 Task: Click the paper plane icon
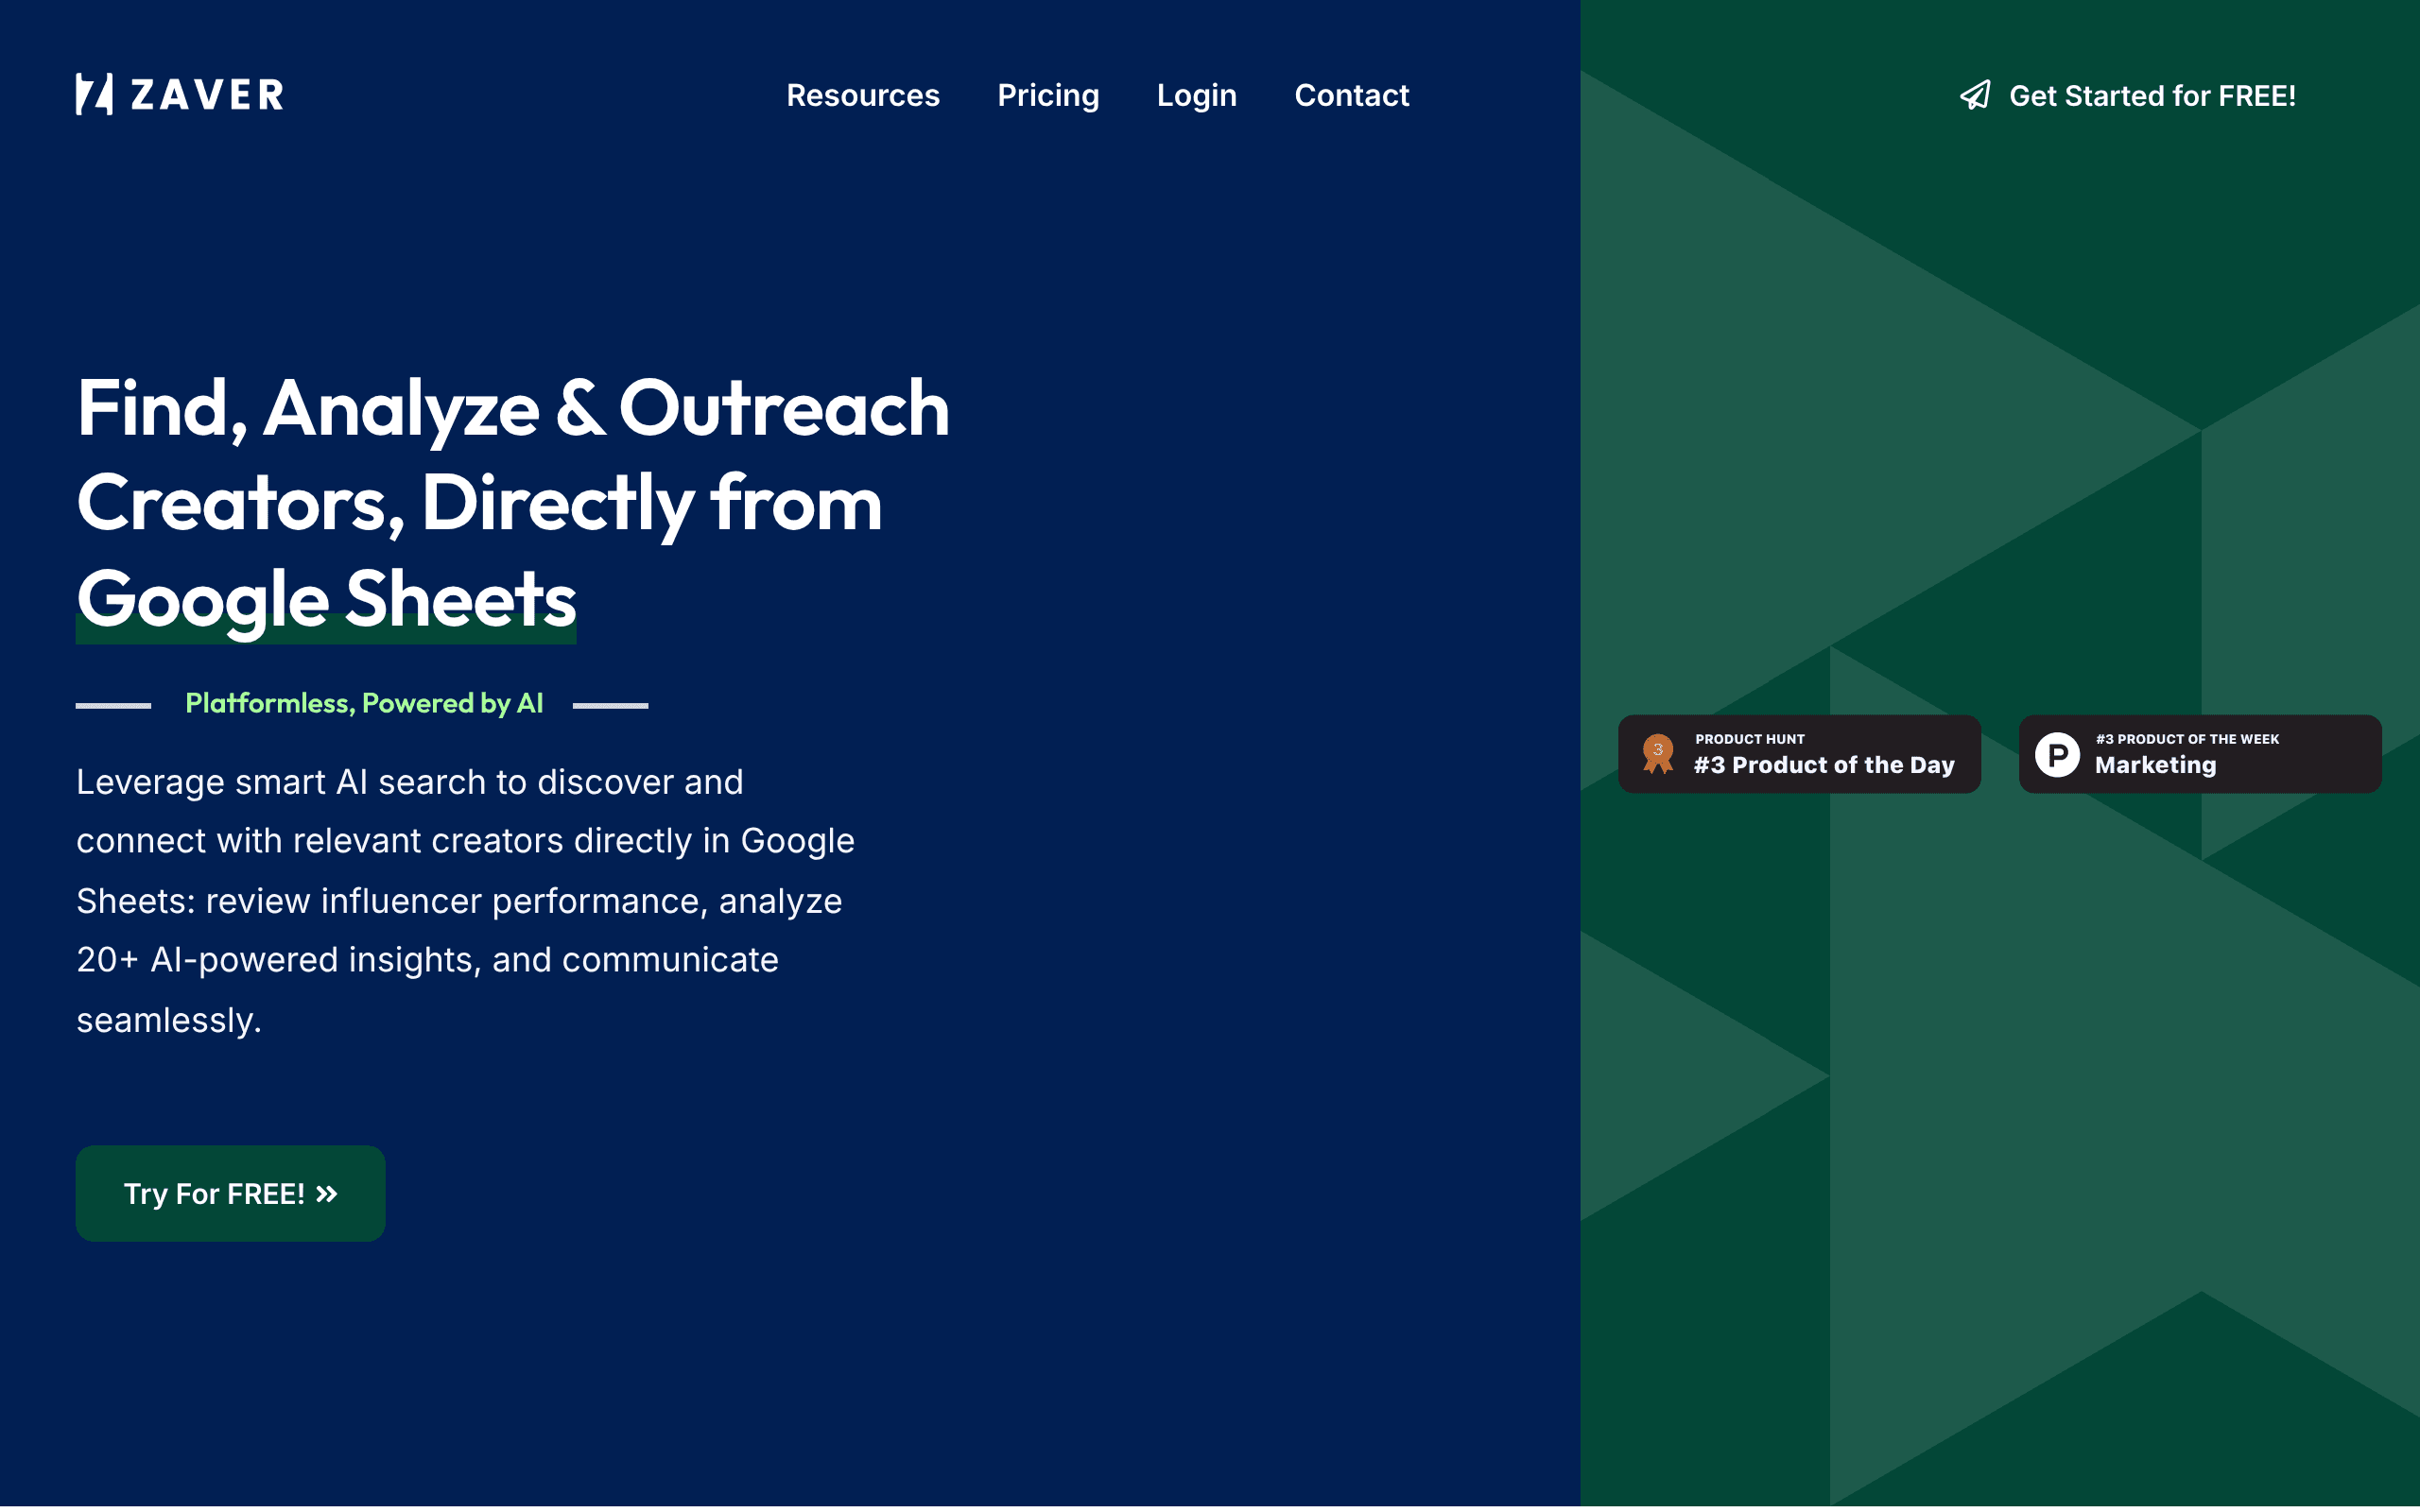pos(1975,95)
